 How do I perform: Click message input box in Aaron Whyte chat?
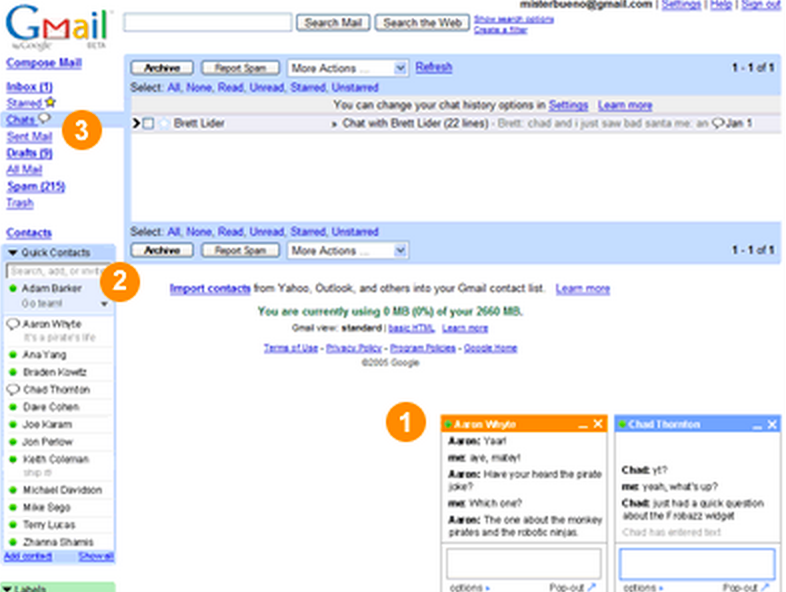(x=523, y=563)
